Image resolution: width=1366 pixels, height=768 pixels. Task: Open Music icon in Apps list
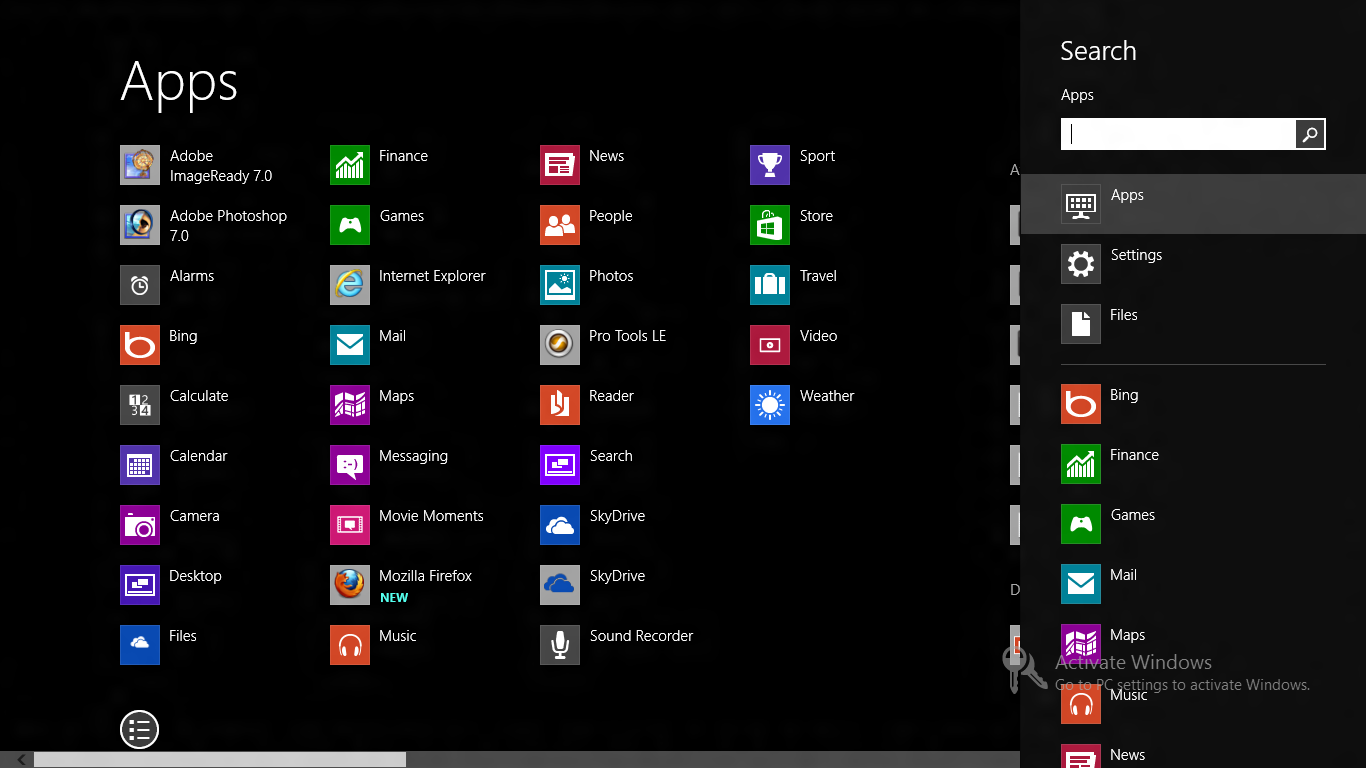350,645
